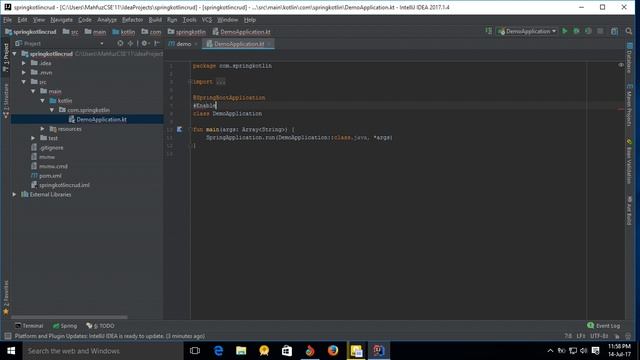Open Bean Validation side panel
The width and height of the screenshot is (640, 360).
(x=629, y=162)
